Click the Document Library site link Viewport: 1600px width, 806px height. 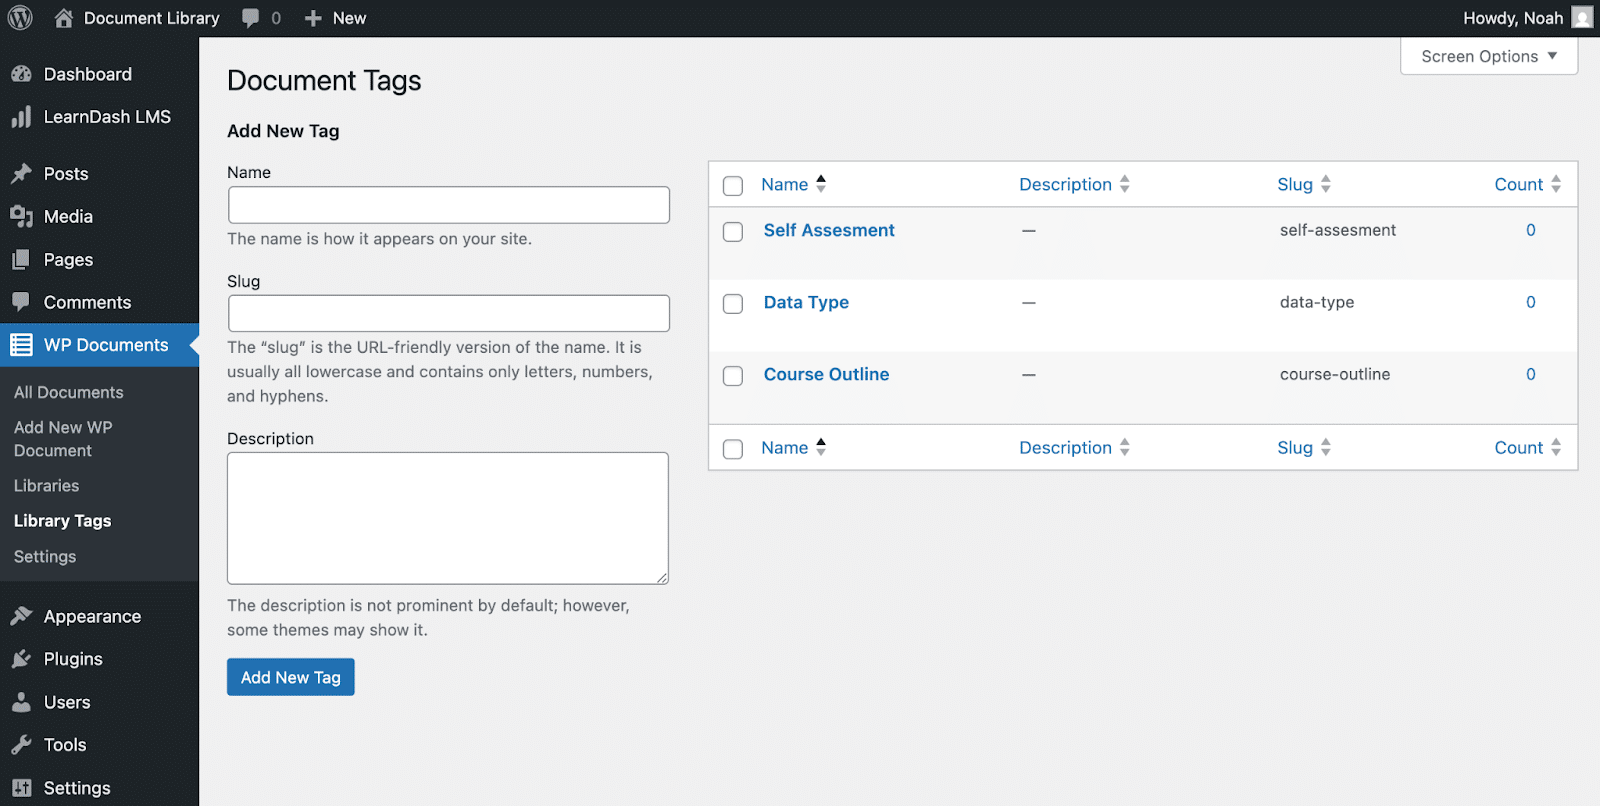151,18
